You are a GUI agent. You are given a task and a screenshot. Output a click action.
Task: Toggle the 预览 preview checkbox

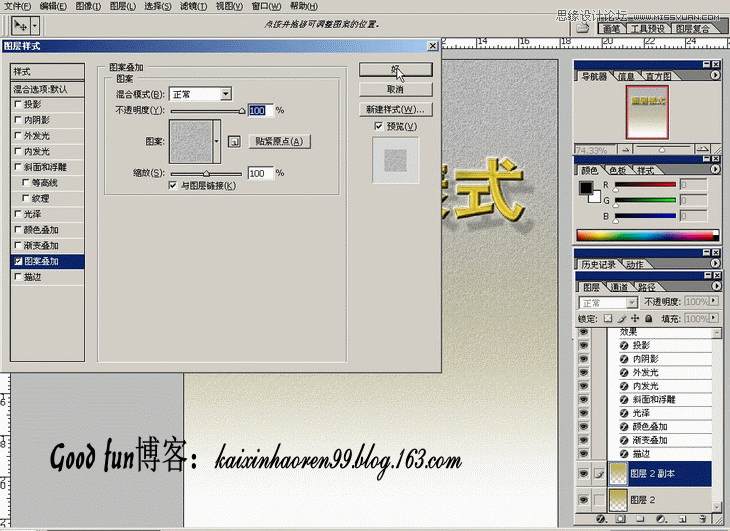[379, 126]
